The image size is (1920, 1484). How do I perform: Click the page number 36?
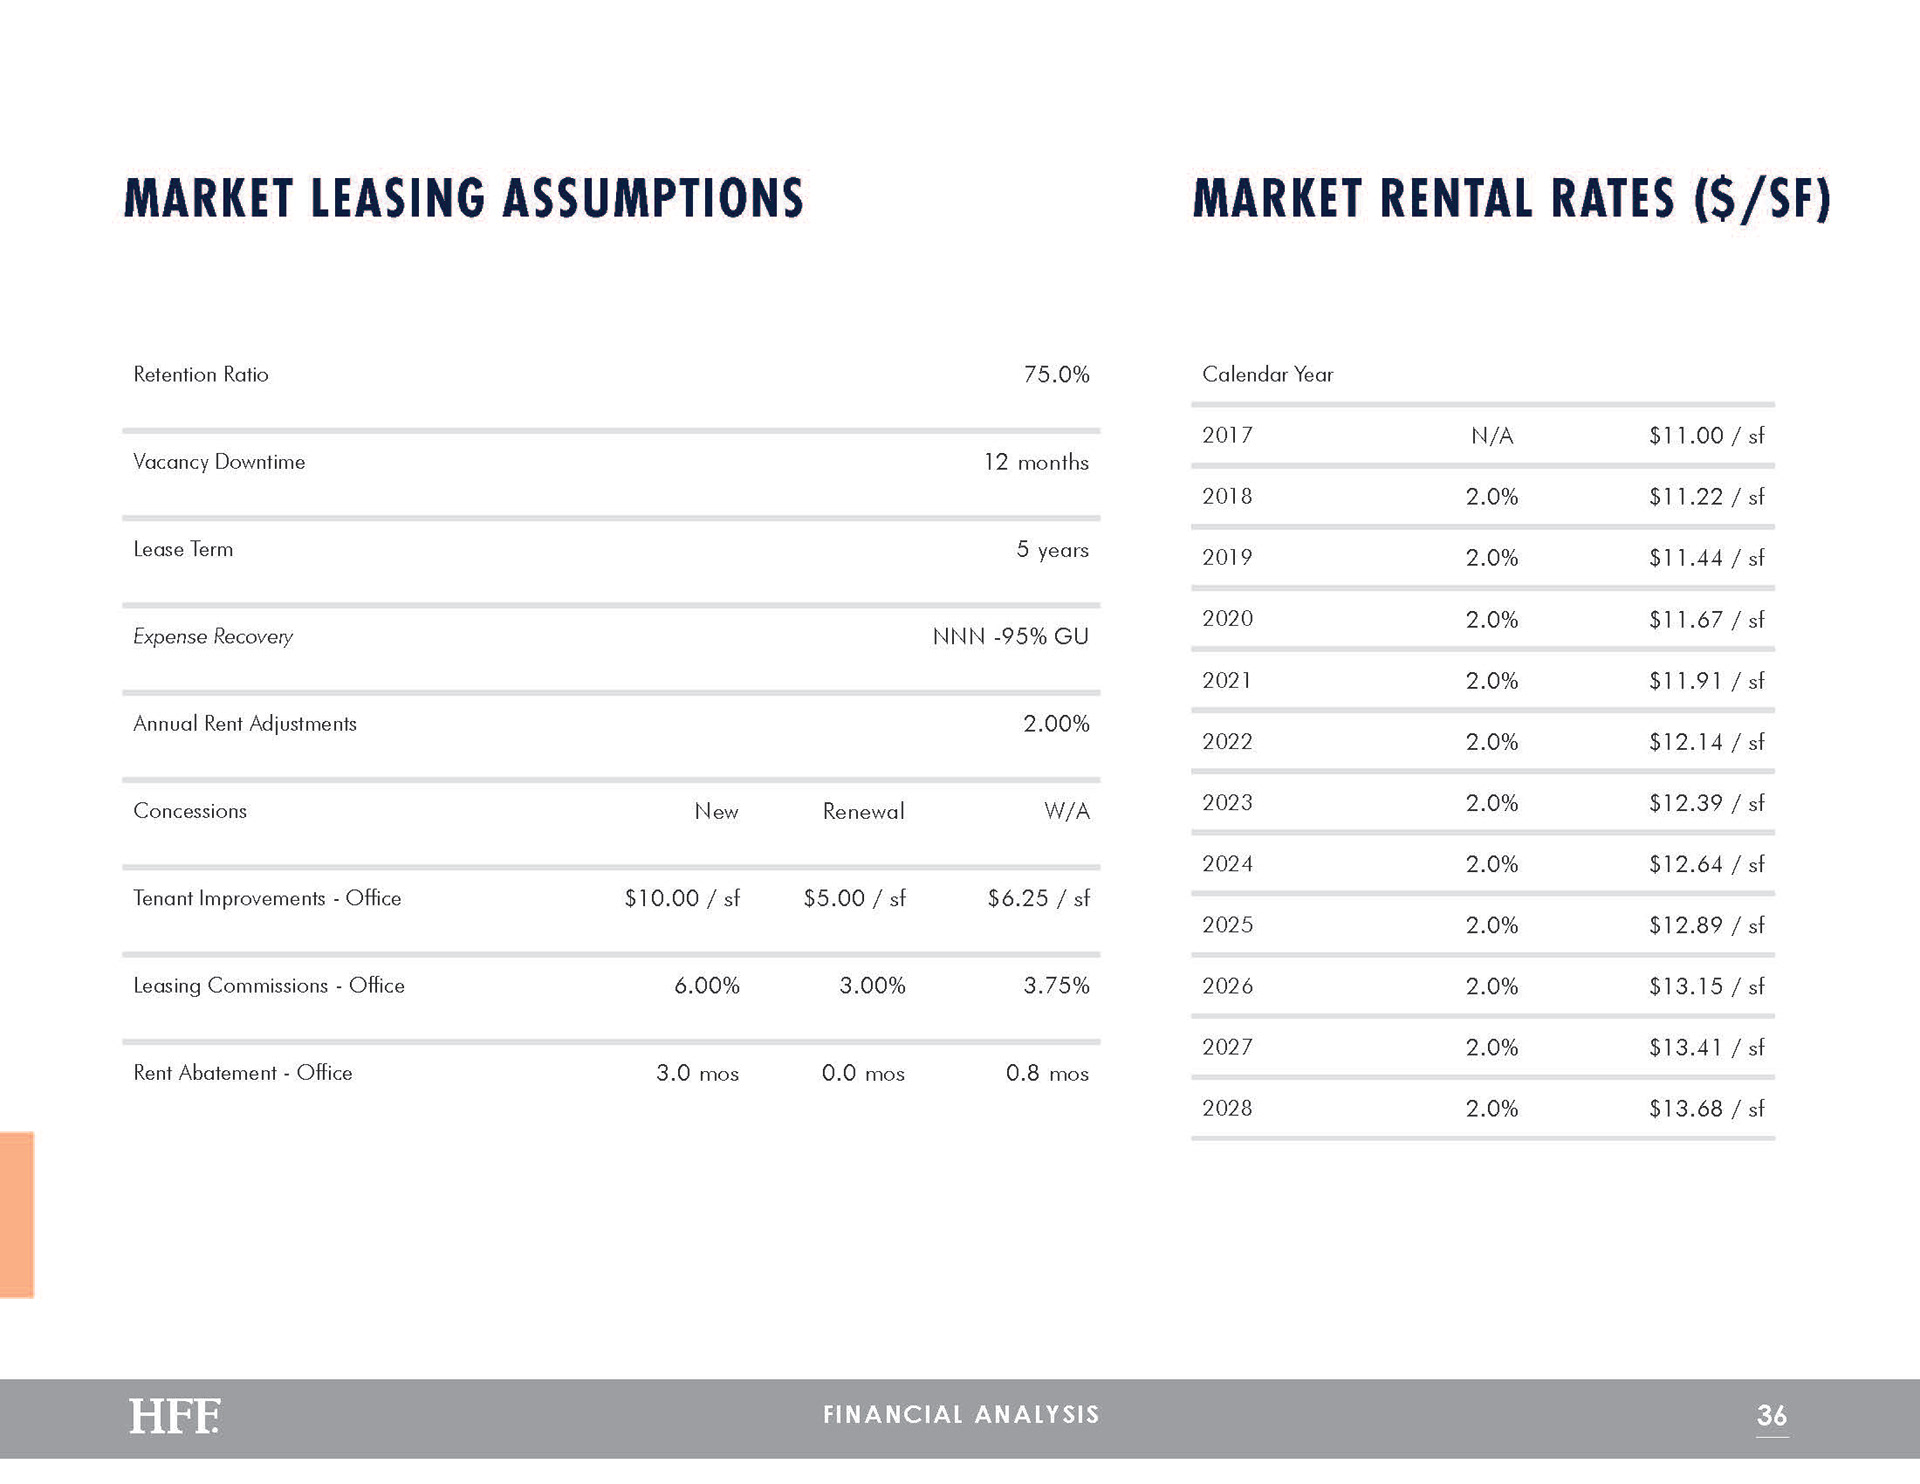(1771, 1415)
